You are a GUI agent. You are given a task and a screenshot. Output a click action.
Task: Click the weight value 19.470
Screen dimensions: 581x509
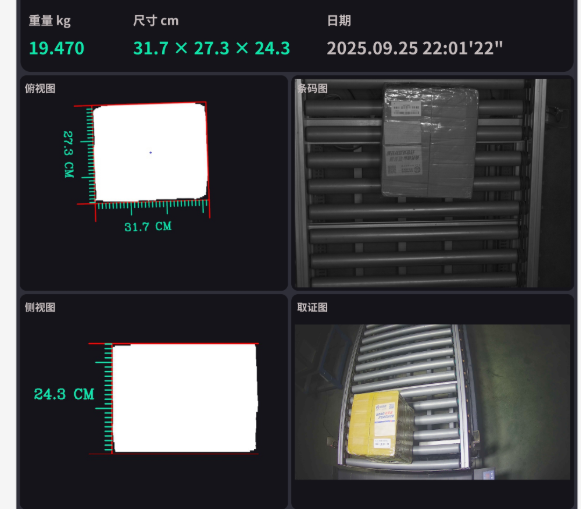click(x=57, y=49)
